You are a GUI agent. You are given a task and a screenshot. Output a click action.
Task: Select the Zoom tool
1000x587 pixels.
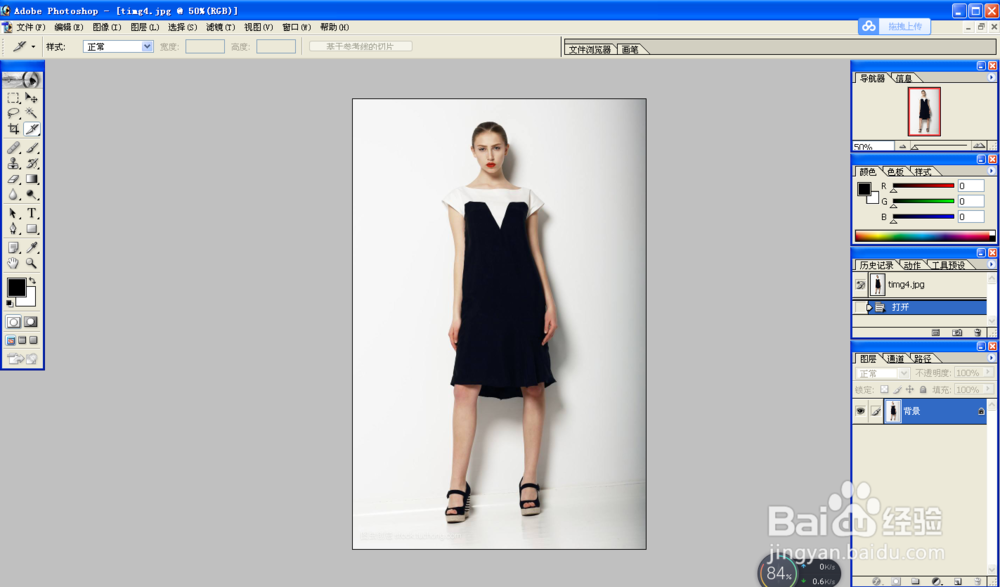pos(31,263)
